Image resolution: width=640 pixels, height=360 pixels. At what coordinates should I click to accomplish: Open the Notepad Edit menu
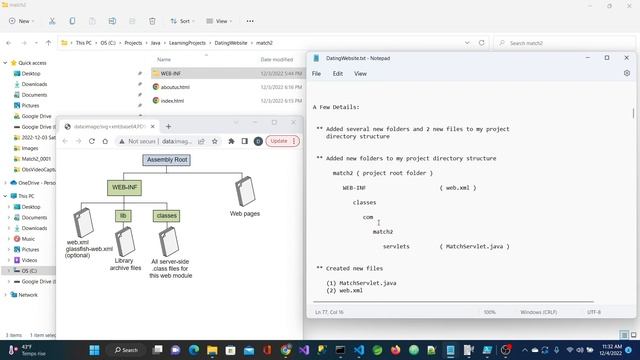pos(338,73)
